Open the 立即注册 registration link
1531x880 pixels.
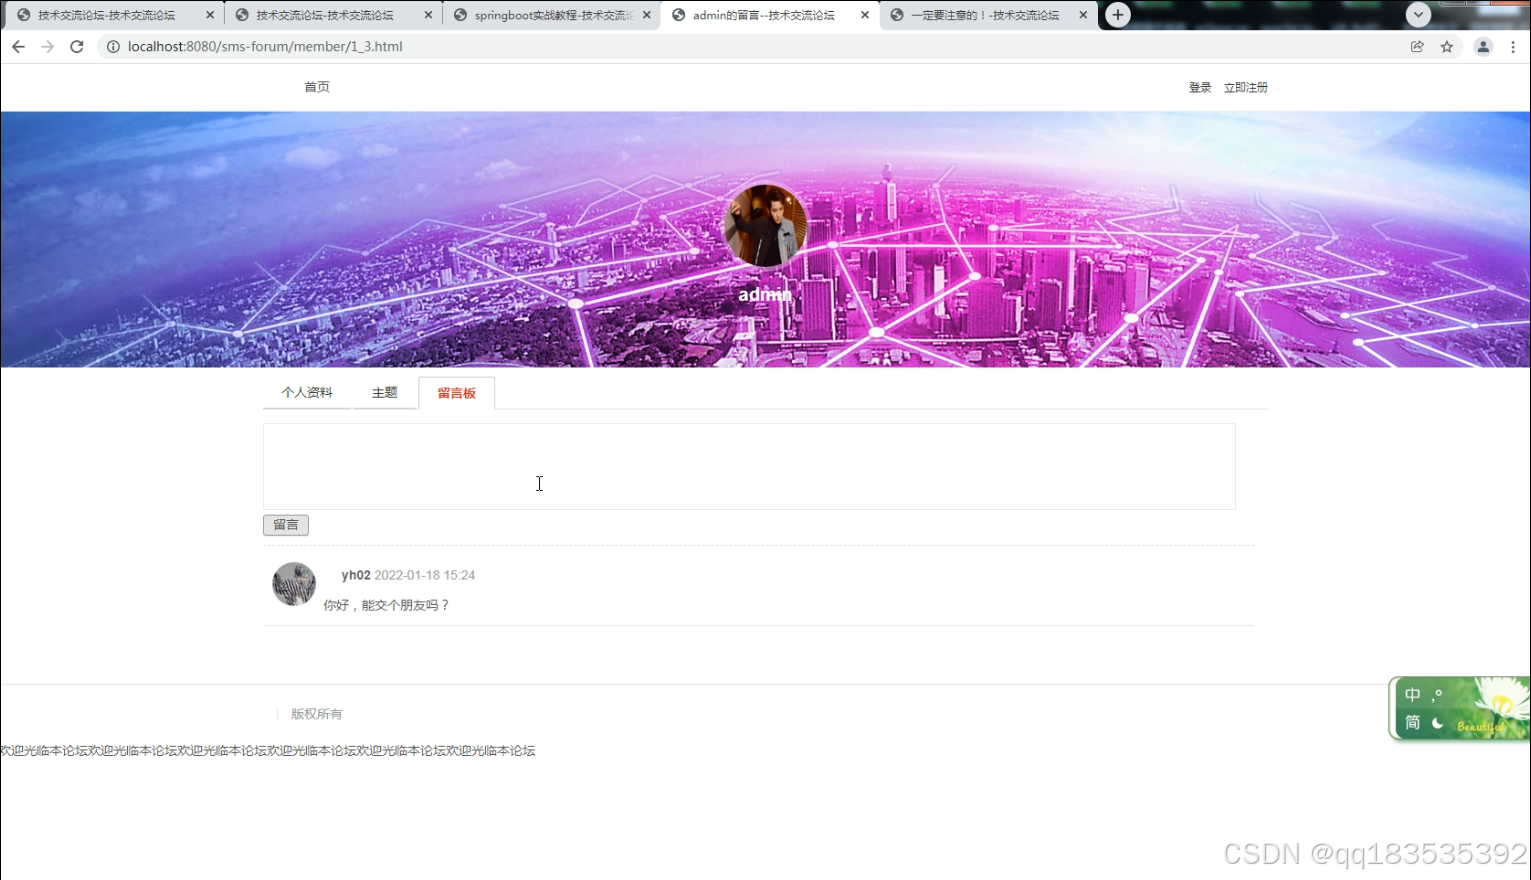(x=1245, y=87)
